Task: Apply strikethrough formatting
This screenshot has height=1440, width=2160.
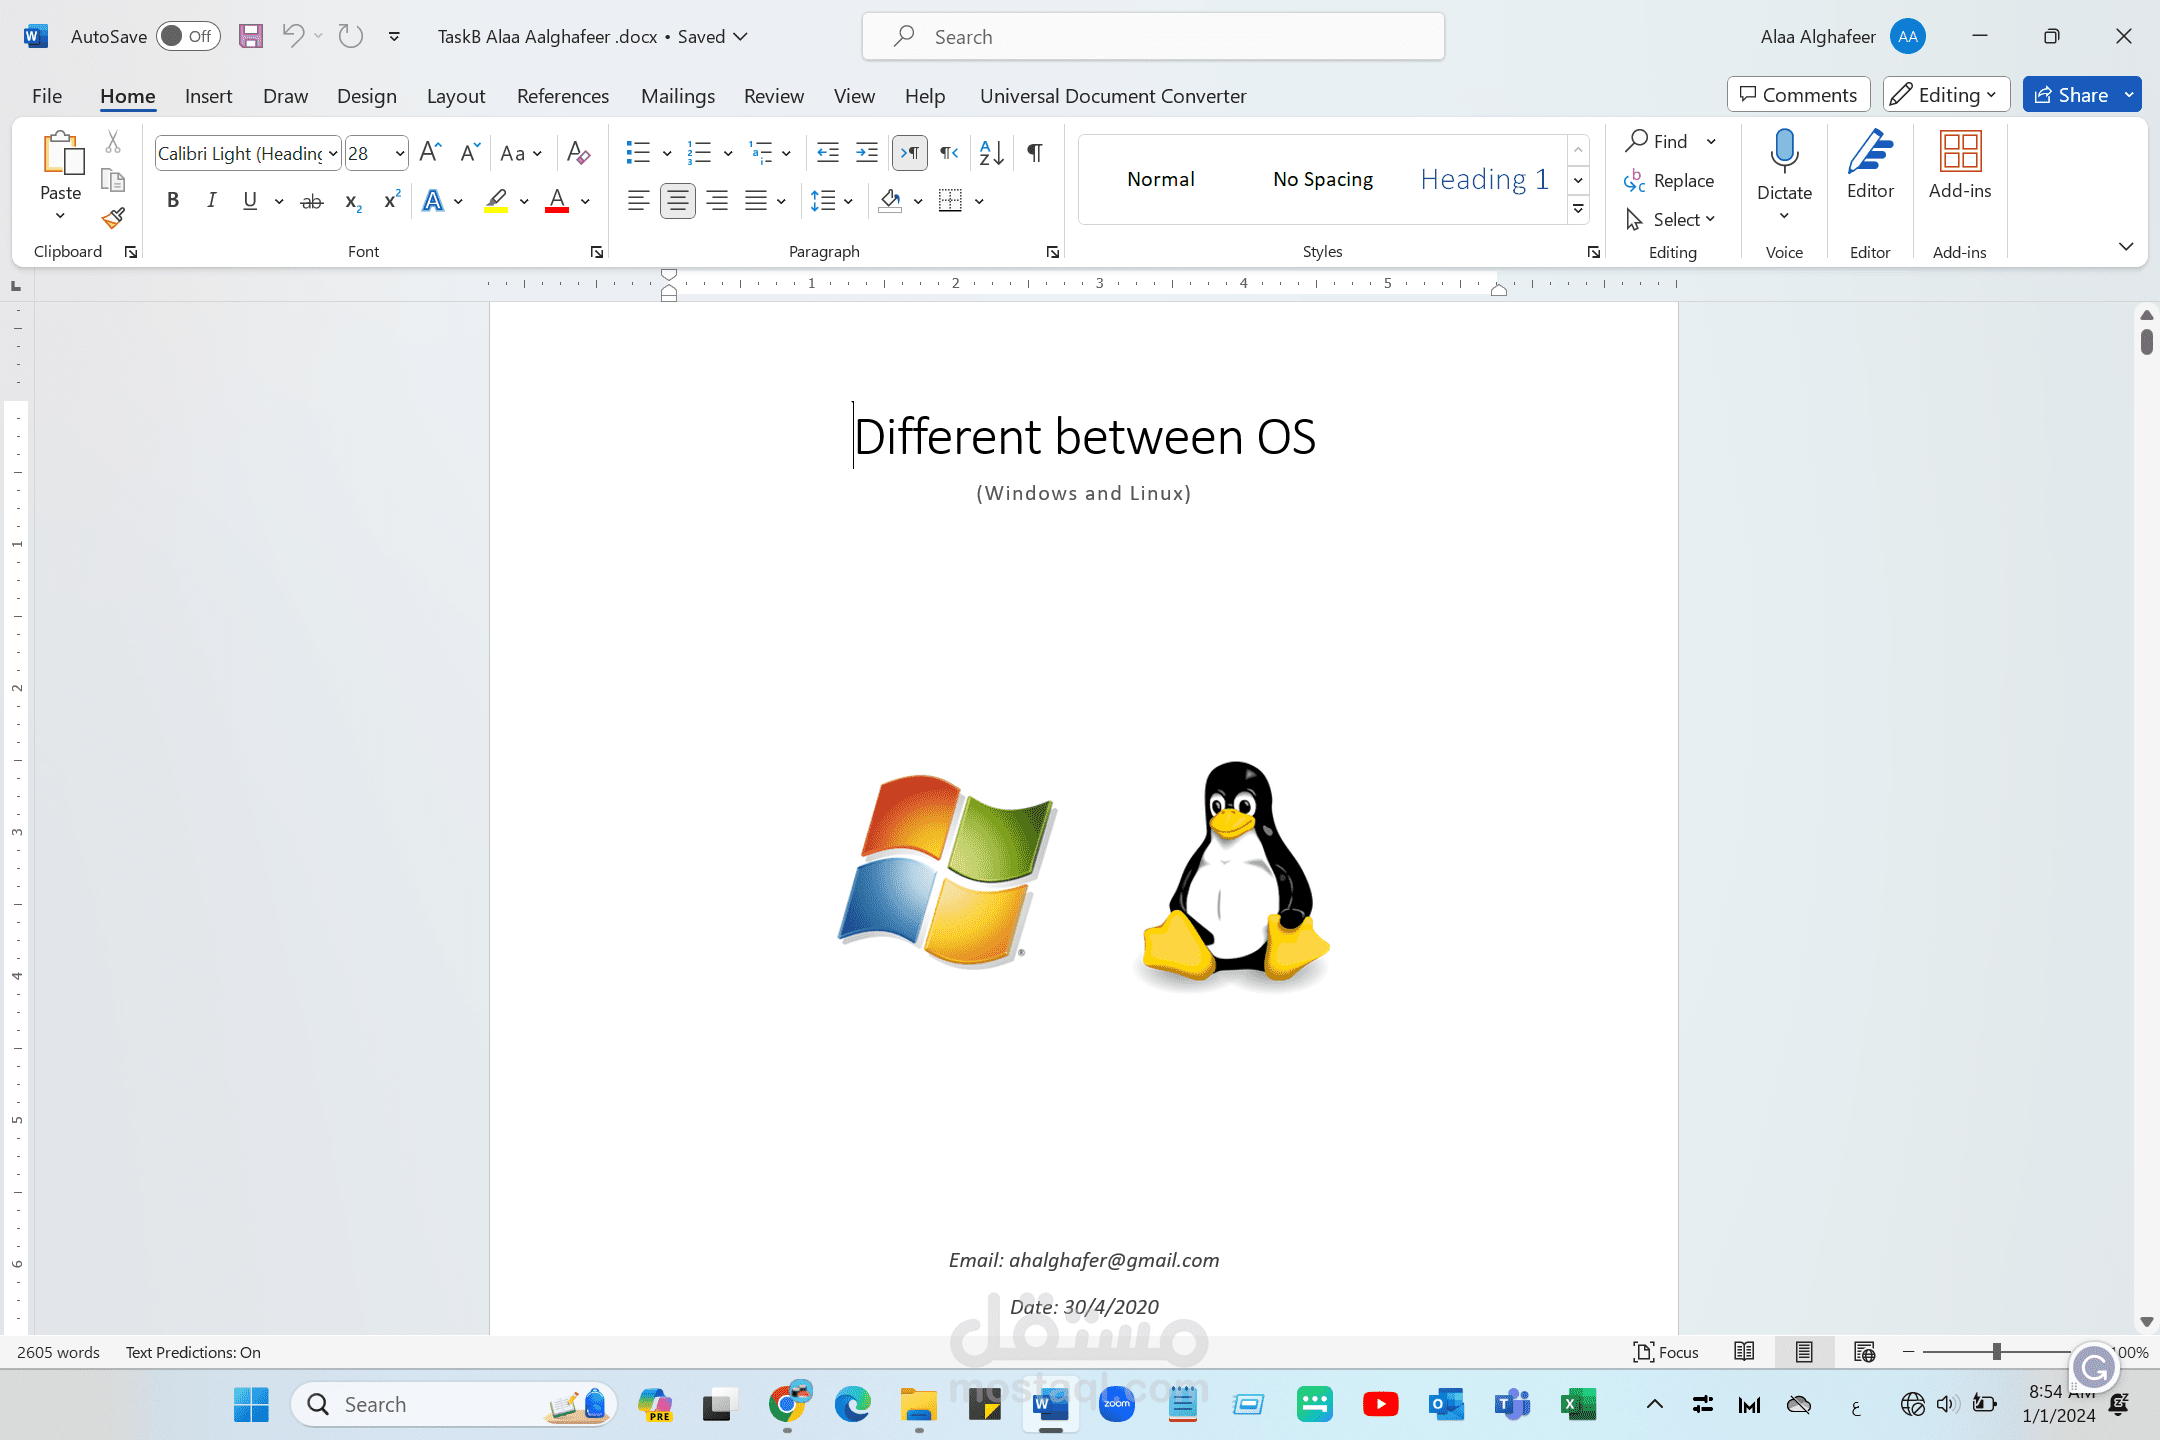Action: coord(312,201)
